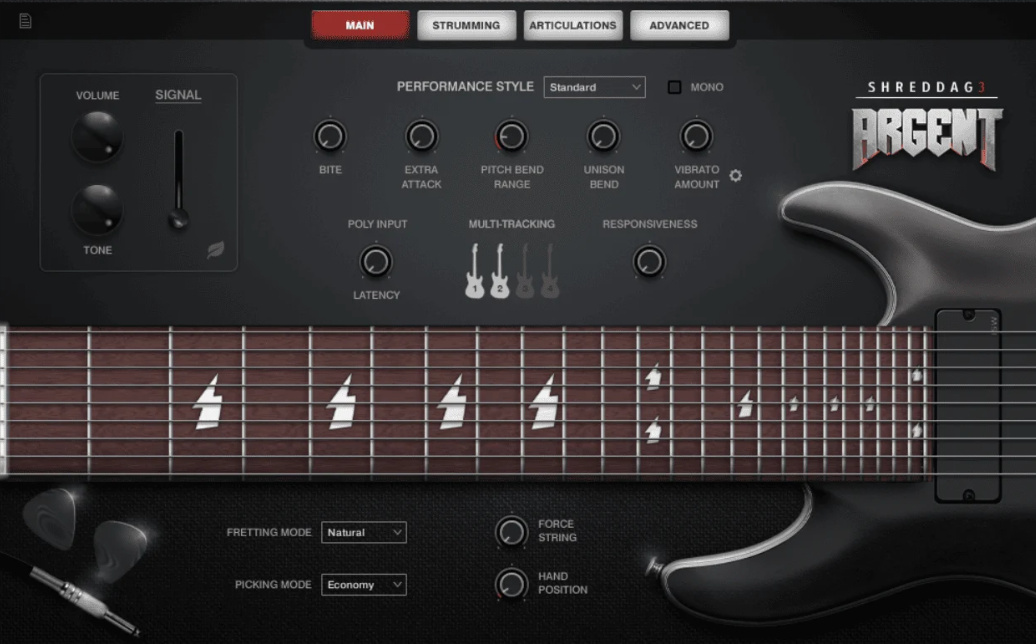
Task: Open the document icon at top left
Action: coord(25,21)
